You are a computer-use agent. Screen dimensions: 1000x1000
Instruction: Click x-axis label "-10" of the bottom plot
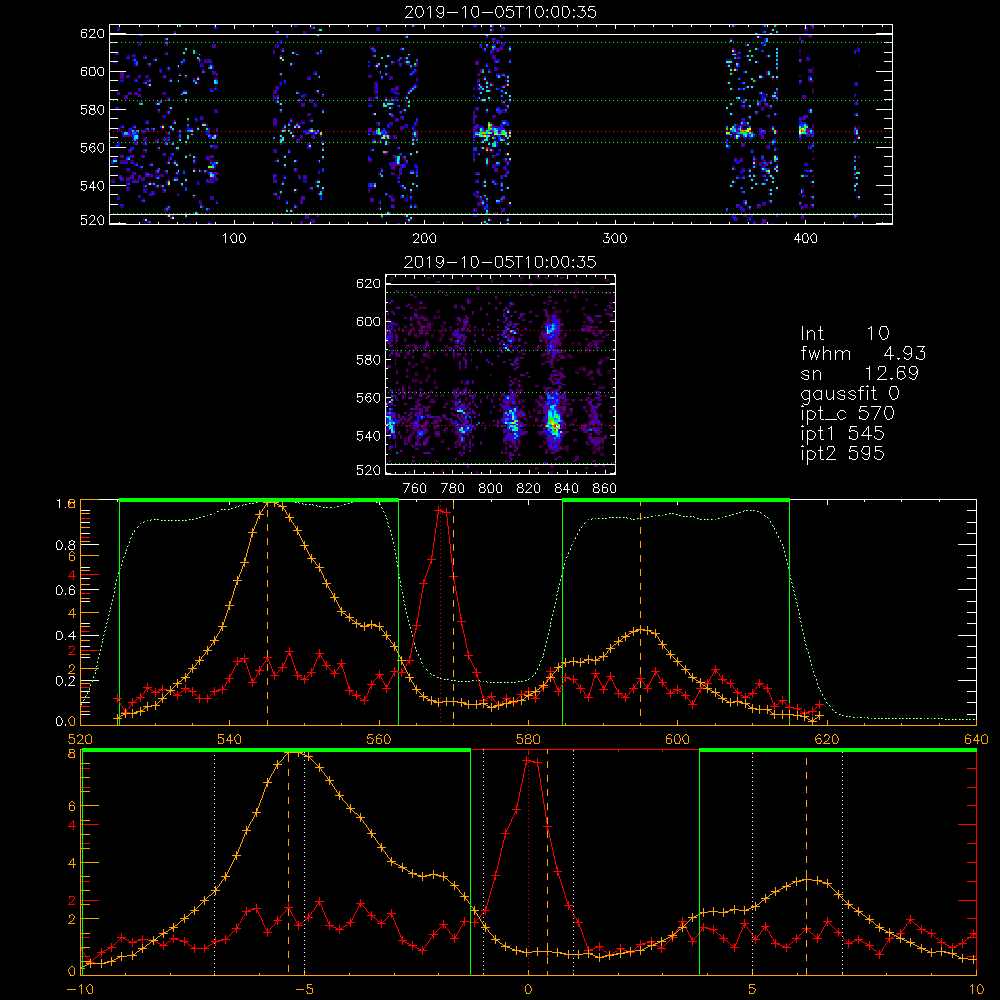[x=80, y=990]
